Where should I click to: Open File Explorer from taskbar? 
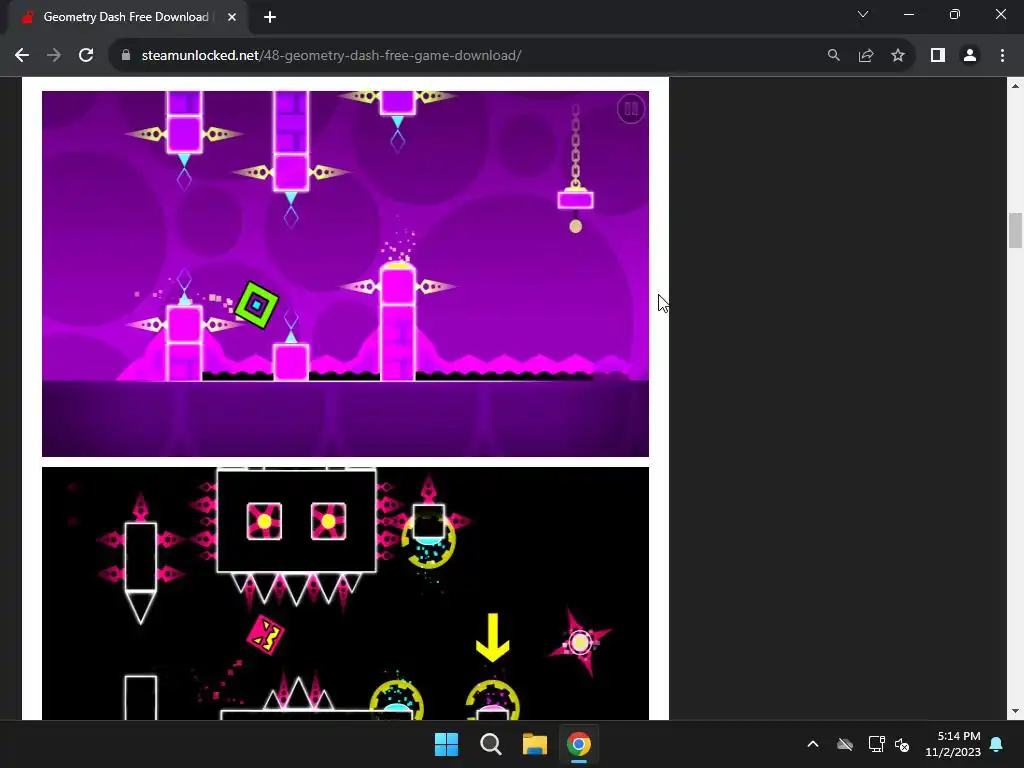(x=535, y=744)
